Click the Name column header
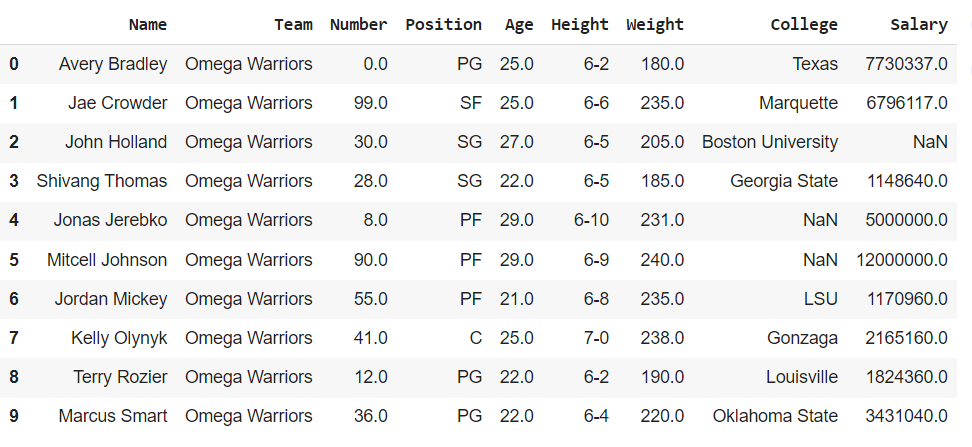The height and width of the screenshot is (447, 972). 148,24
